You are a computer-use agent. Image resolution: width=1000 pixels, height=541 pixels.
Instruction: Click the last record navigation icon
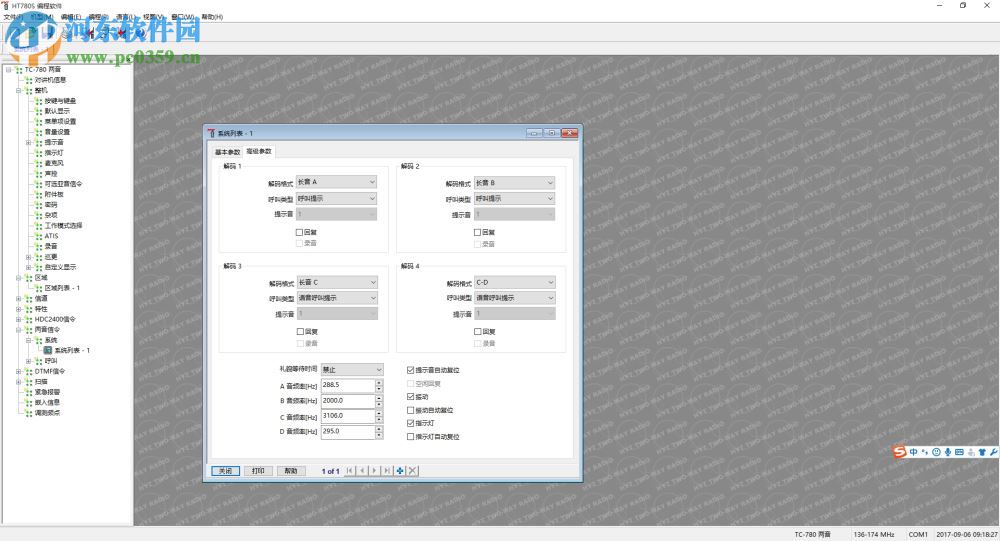pyautogui.click(x=387, y=471)
